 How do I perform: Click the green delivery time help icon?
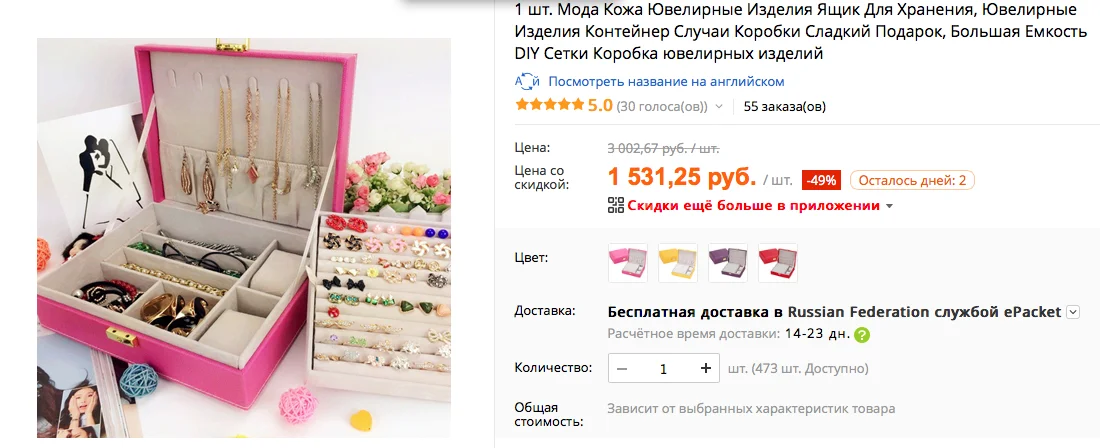(x=862, y=334)
